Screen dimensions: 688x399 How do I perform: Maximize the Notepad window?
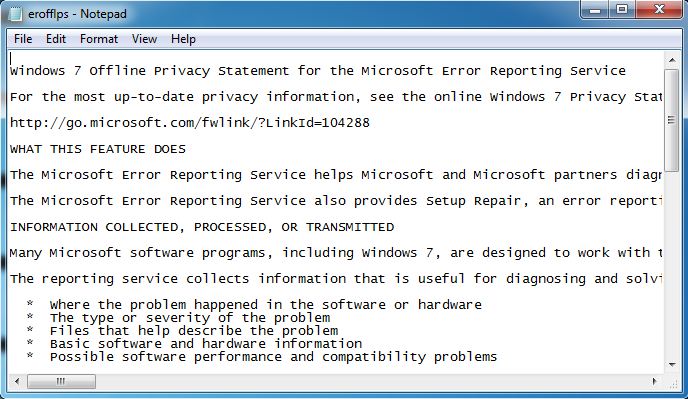621,10
